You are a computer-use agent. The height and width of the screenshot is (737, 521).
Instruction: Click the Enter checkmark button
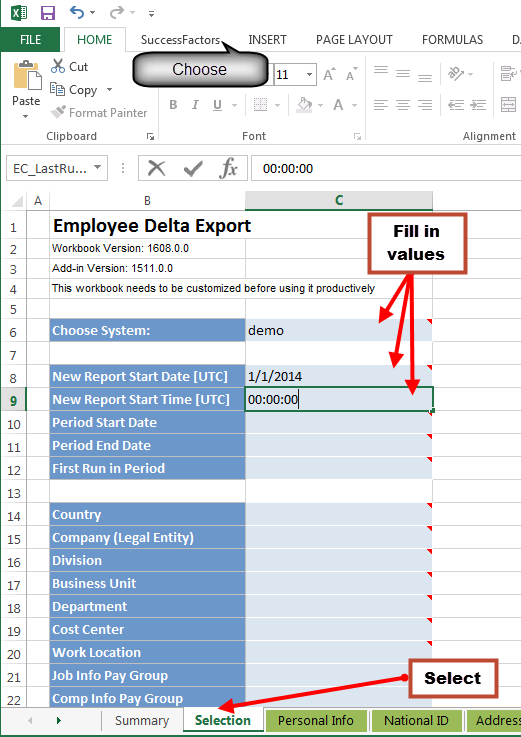click(x=193, y=168)
